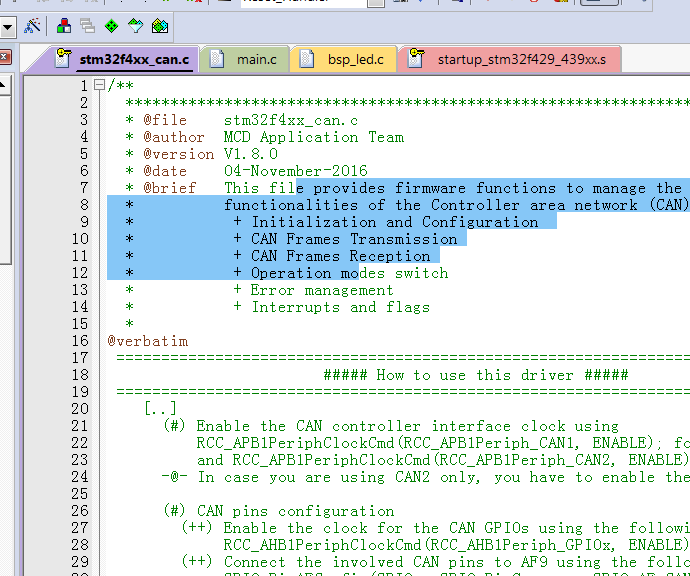Switch to the bsp_led.c tab
Image resolution: width=690 pixels, height=576 pixels.
click(355, 59)
